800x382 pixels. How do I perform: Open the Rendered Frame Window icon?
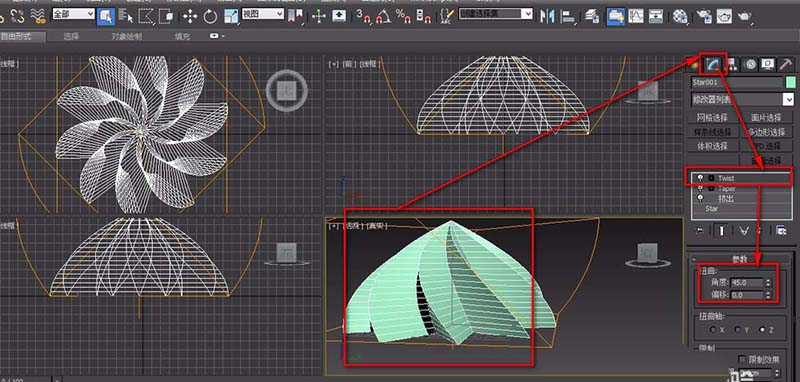coord(724,16)
